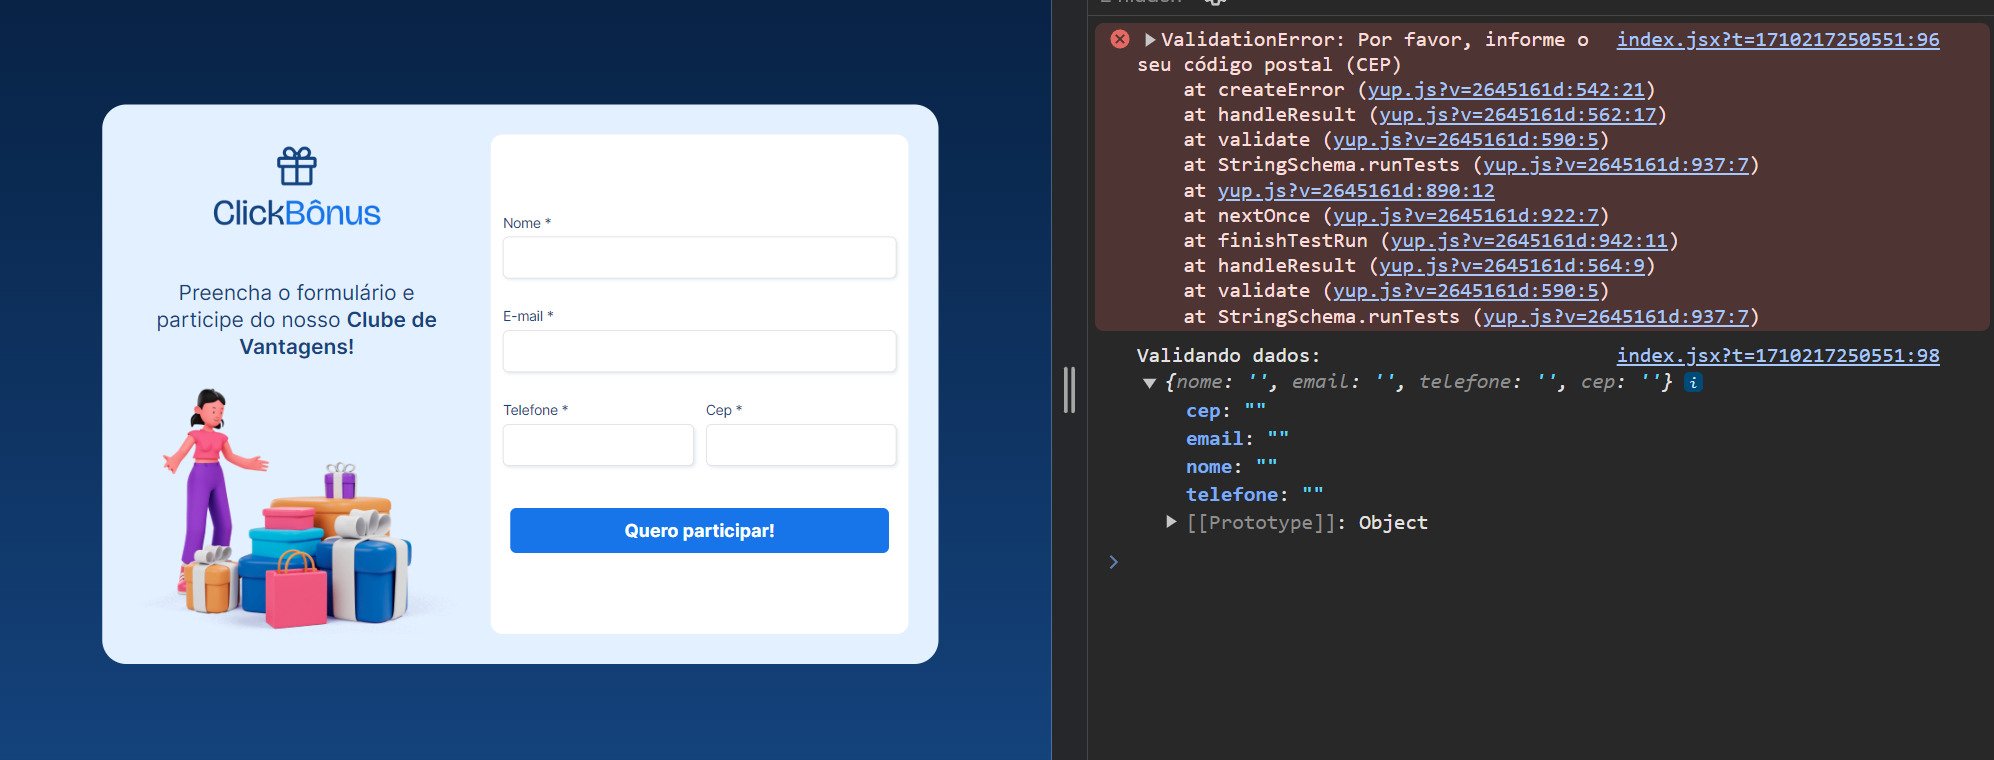This screenshot has width=1994, height=760.
Task: Focus the Nome input field
Action: pyautogui.click(x=699, y=257)
